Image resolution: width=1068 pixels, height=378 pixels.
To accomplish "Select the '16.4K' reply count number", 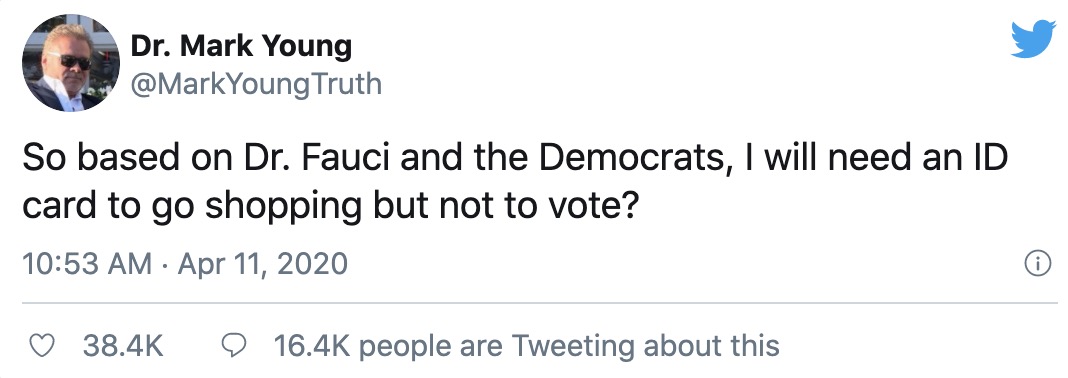I will coord(312,346).
